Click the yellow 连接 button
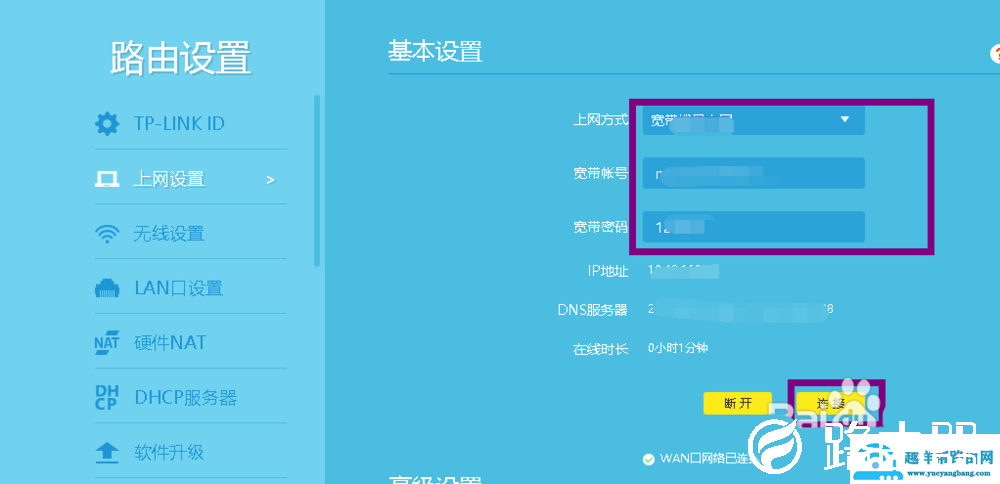This screenshot has height=484, width=1000. click(x=830, y=403)
